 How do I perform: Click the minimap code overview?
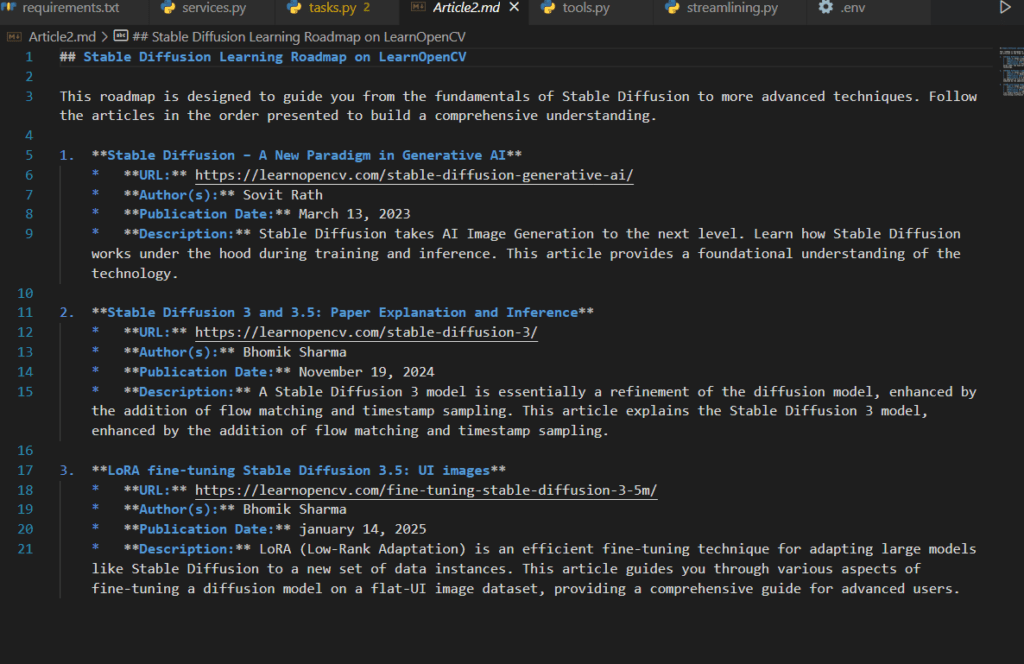[1010, 70]
